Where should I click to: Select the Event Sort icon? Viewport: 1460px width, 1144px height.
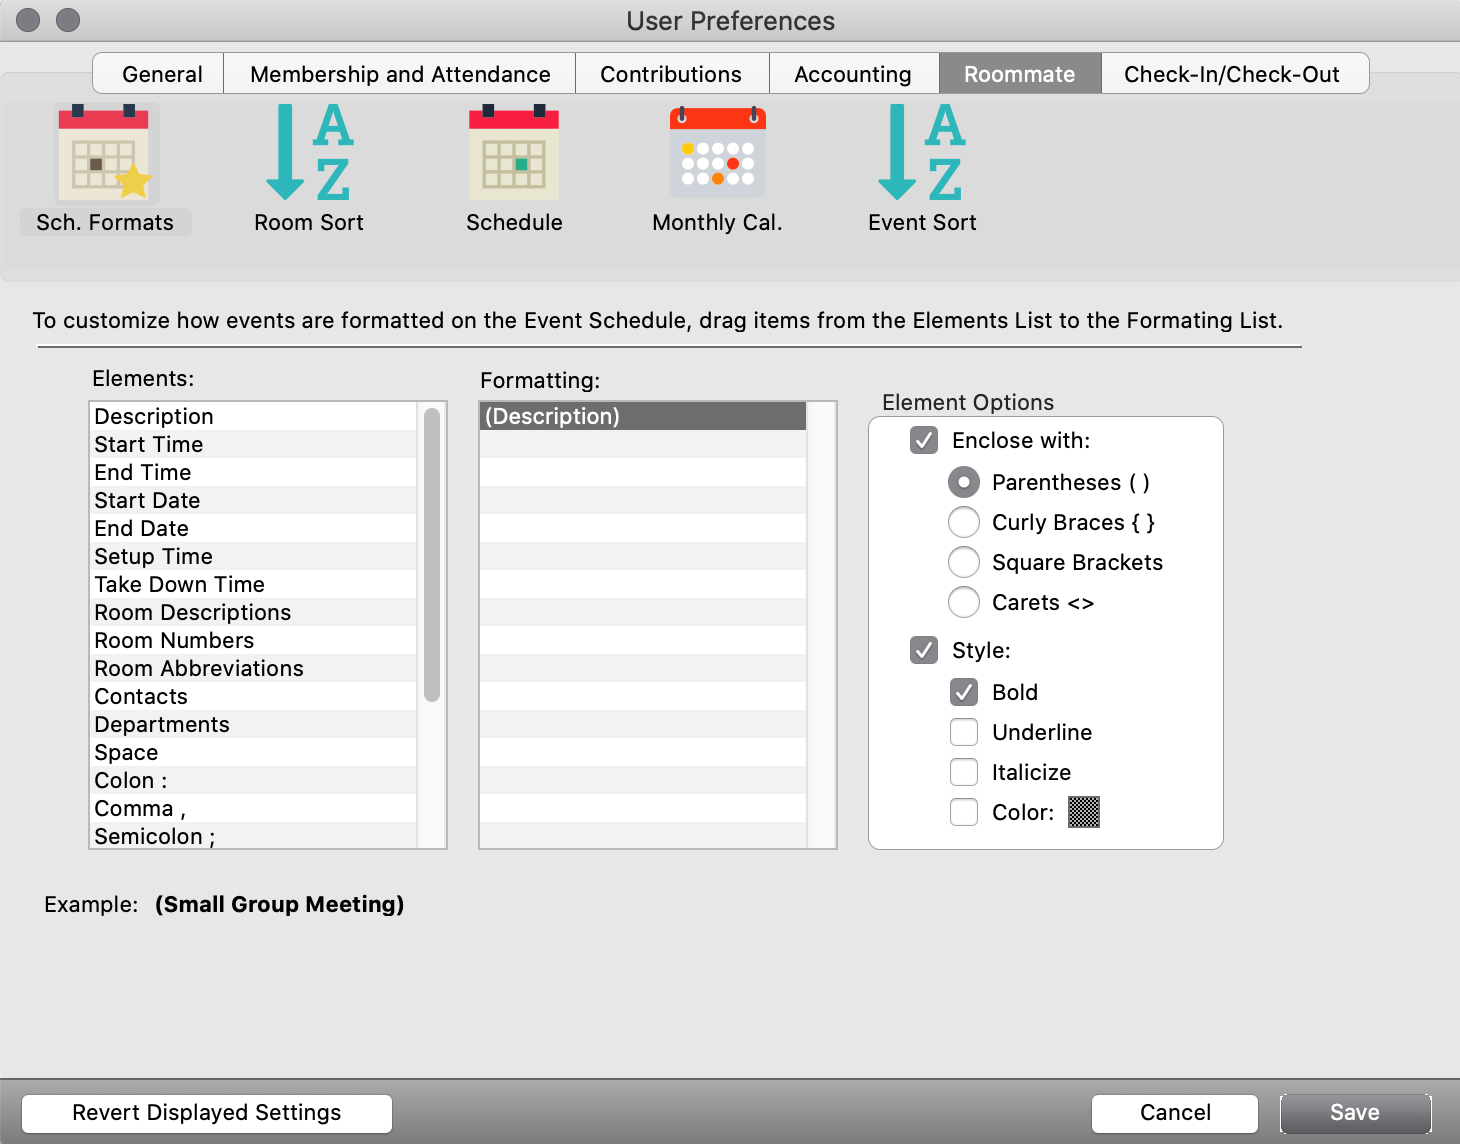point(921,153)
